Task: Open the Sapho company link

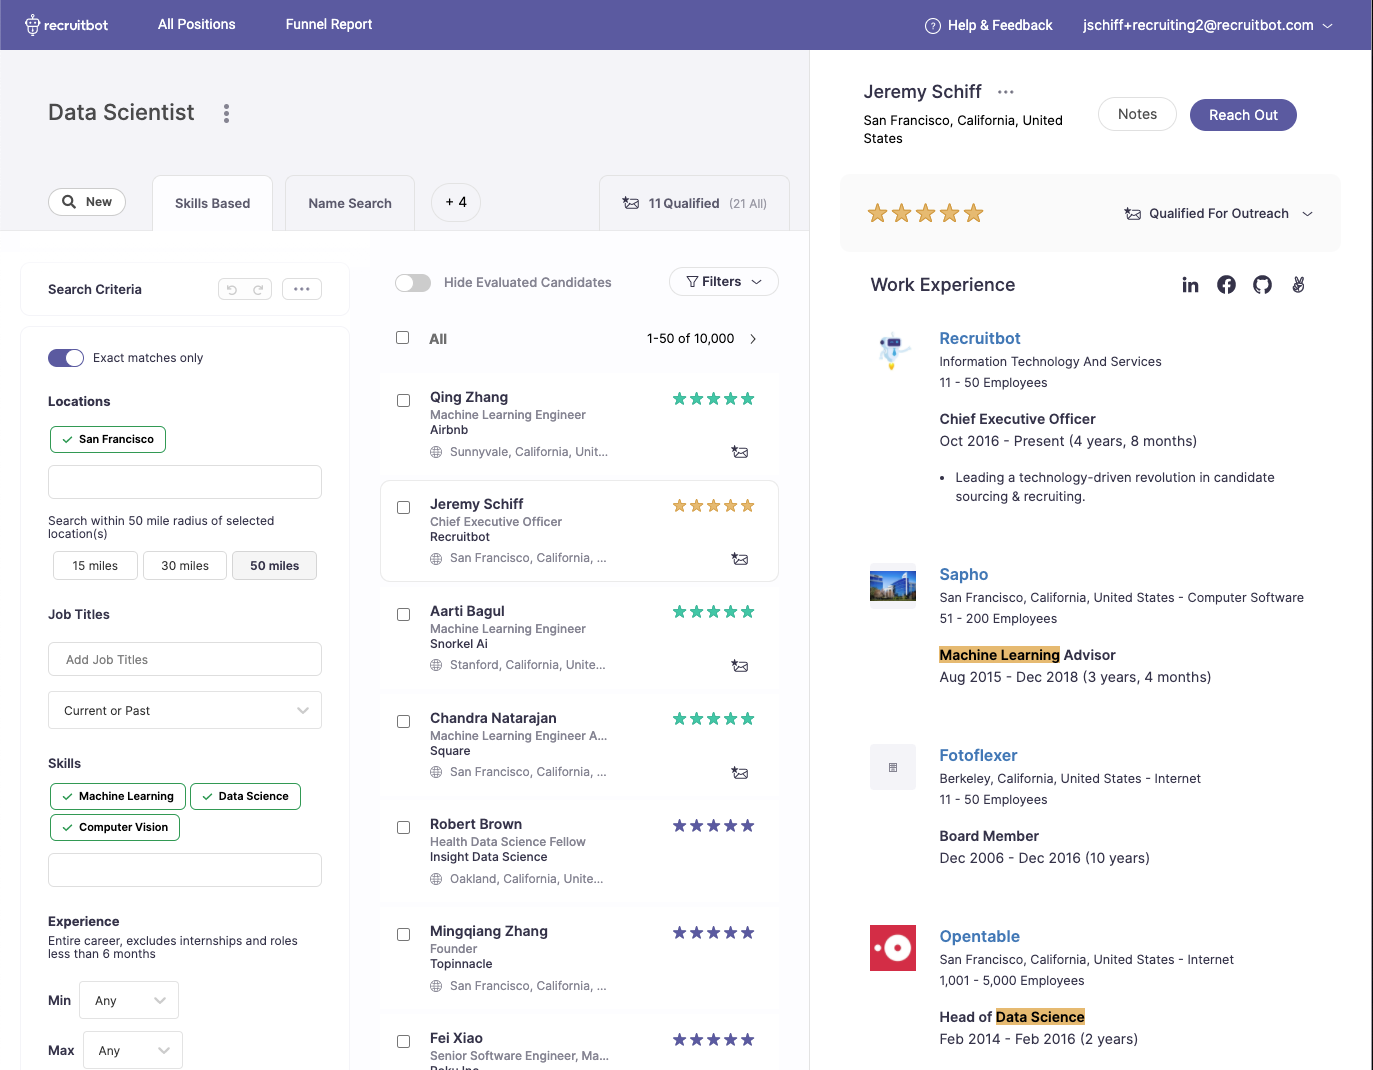Action: [963, 574]
